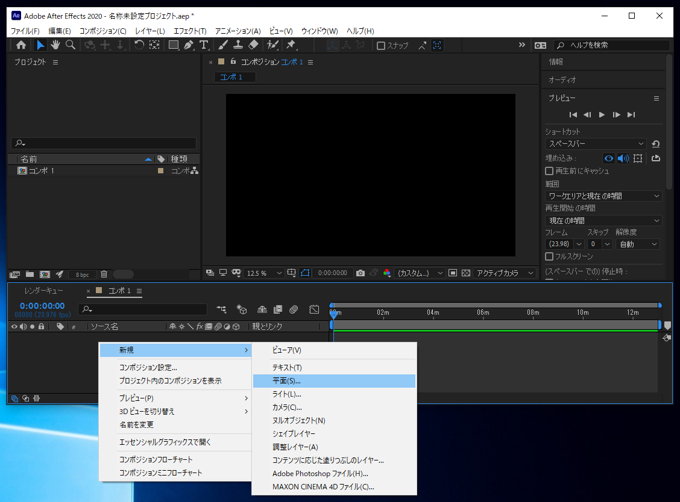Open the graph editor icon in timeline

pyautogui.click(x=314, y=310)
